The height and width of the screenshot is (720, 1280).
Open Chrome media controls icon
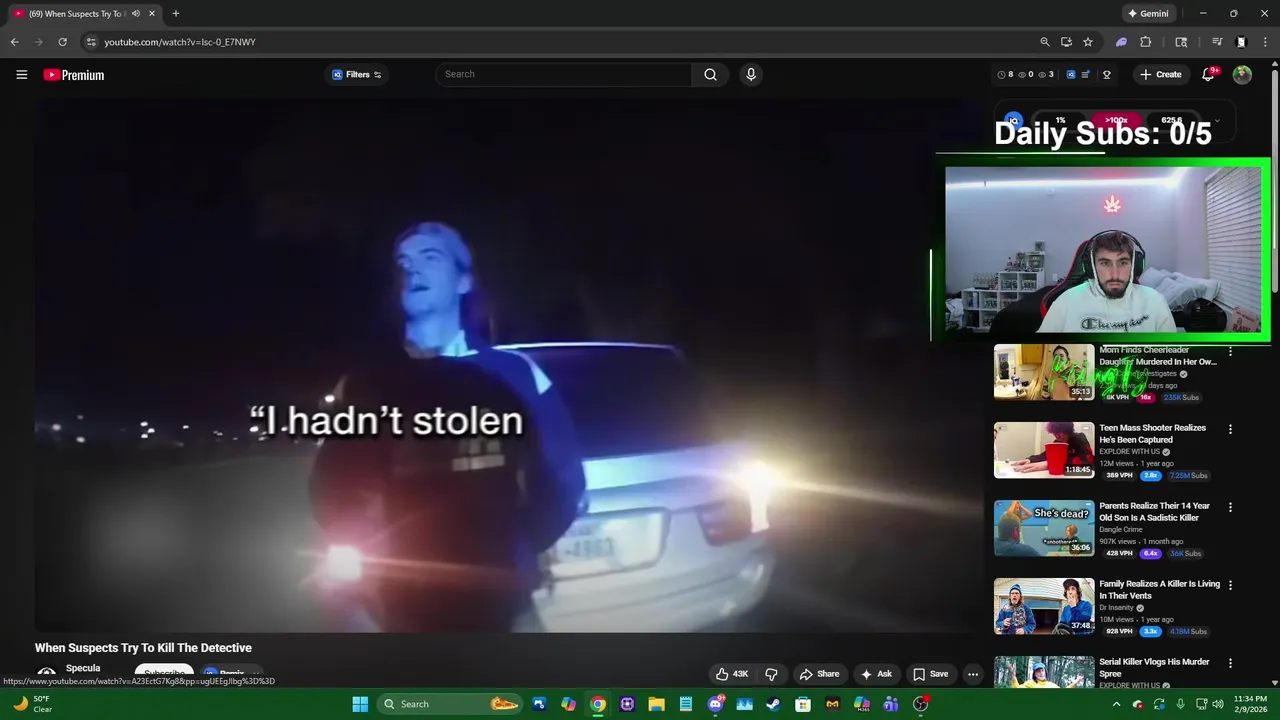(x=1217, y=42)
